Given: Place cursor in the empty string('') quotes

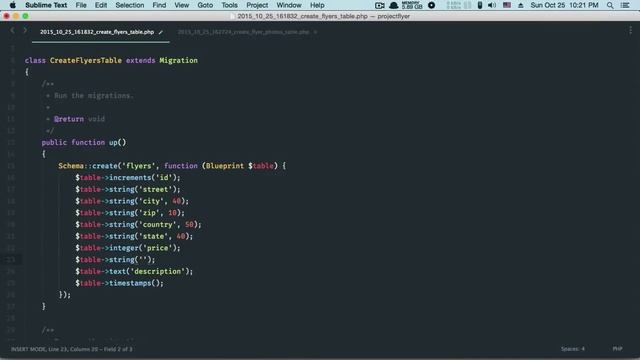Looking at the screenshot, I should click(x=143, y=260).
